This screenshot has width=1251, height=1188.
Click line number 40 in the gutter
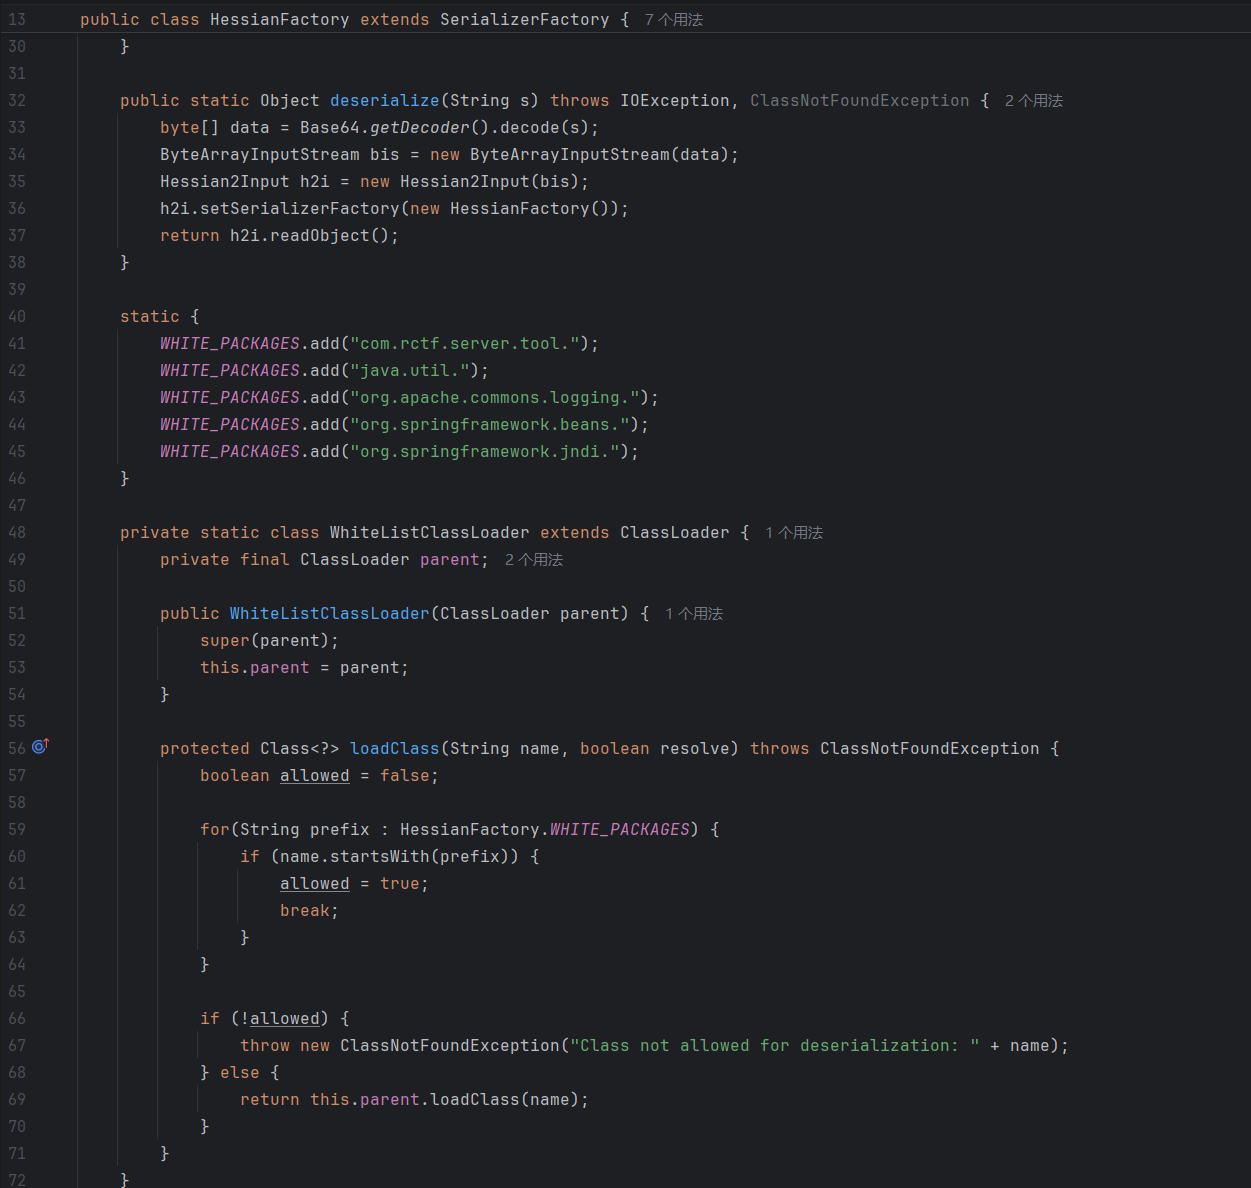tap(17, 317)
